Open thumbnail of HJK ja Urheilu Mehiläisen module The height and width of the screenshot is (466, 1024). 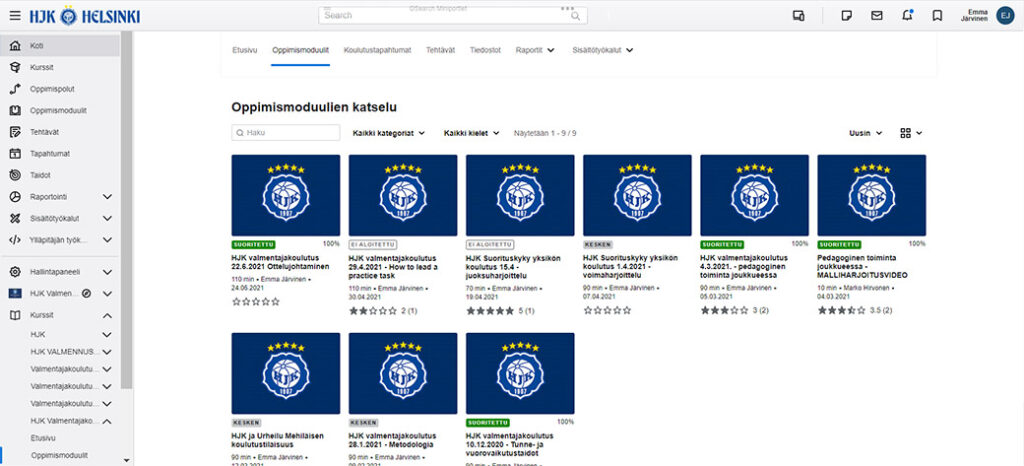pyautogui.click(x=286, y=373)
